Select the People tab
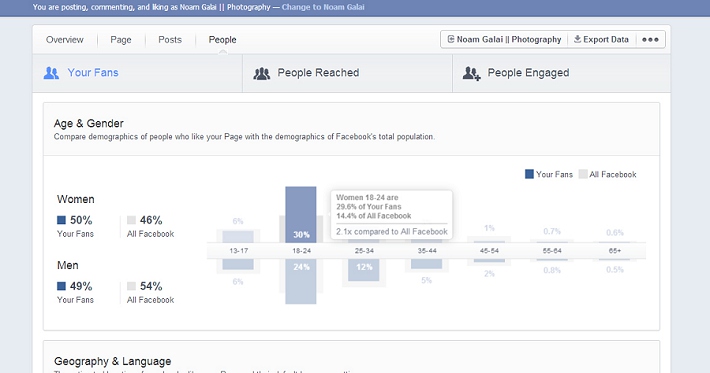 [x=222, y=40]
